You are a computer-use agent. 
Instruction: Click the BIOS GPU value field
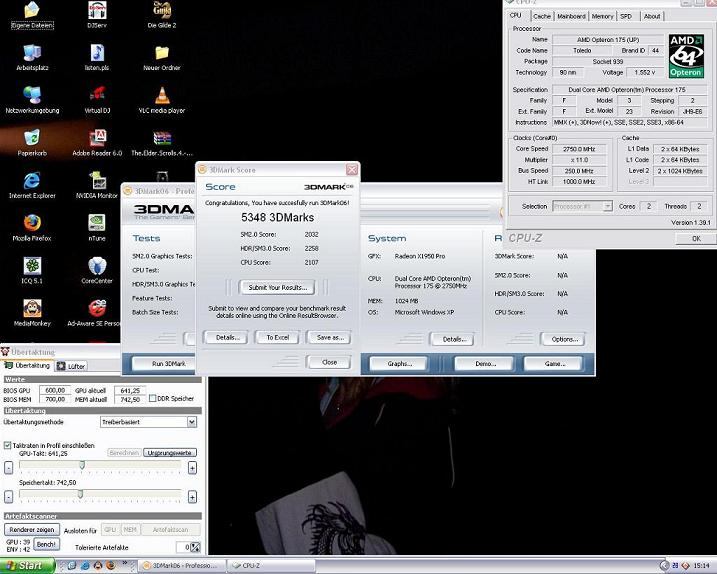pos(55,391)
